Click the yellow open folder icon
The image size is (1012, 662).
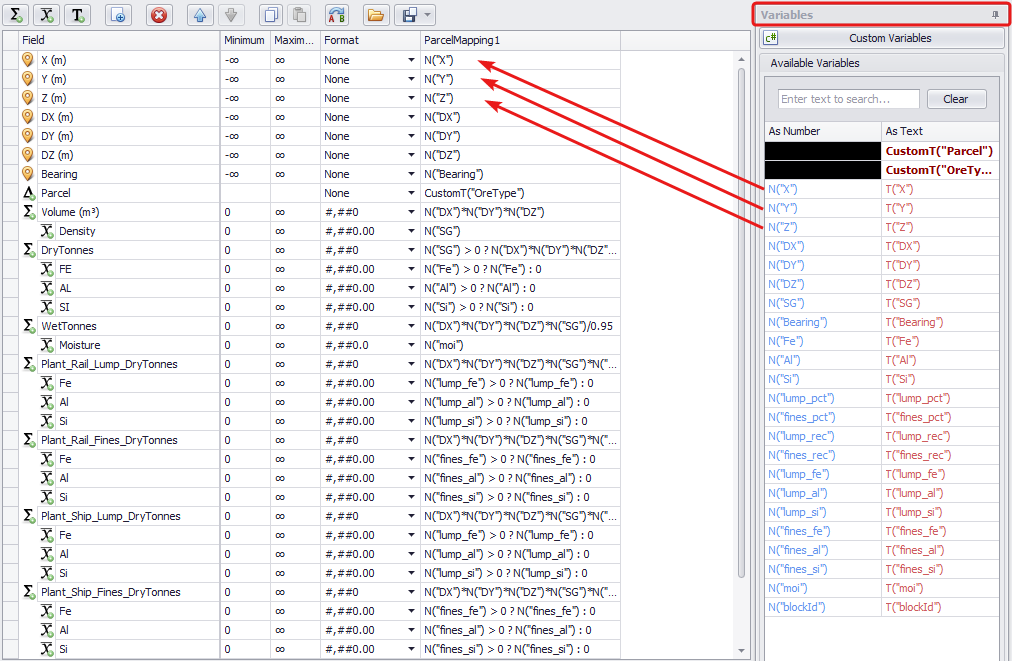[x=375, y=15]
